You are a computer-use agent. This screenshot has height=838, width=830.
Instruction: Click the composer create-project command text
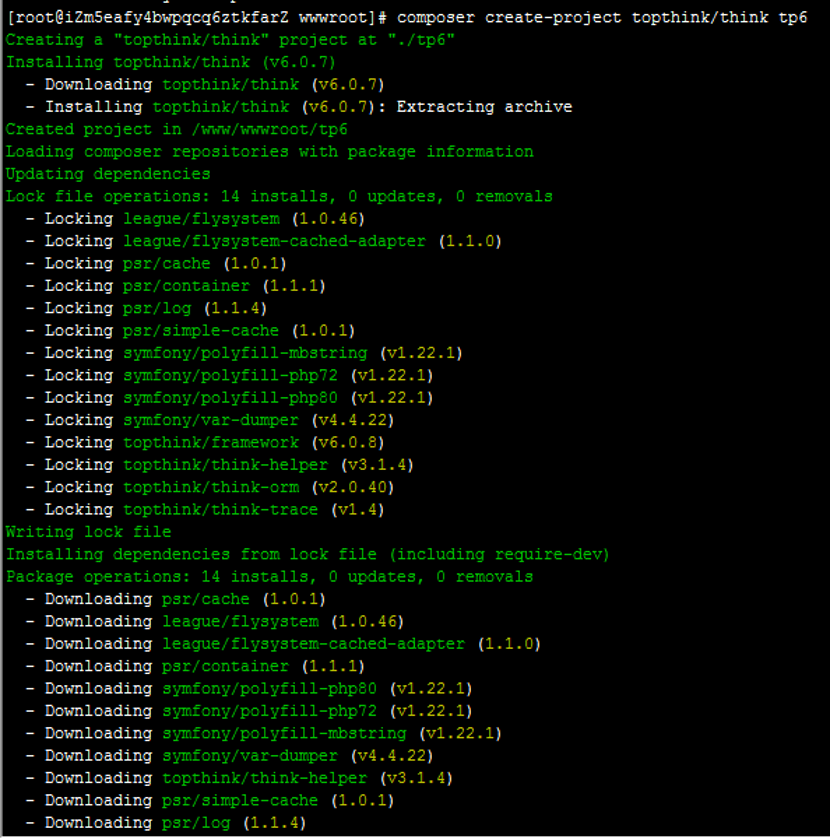tap(602, 18)
